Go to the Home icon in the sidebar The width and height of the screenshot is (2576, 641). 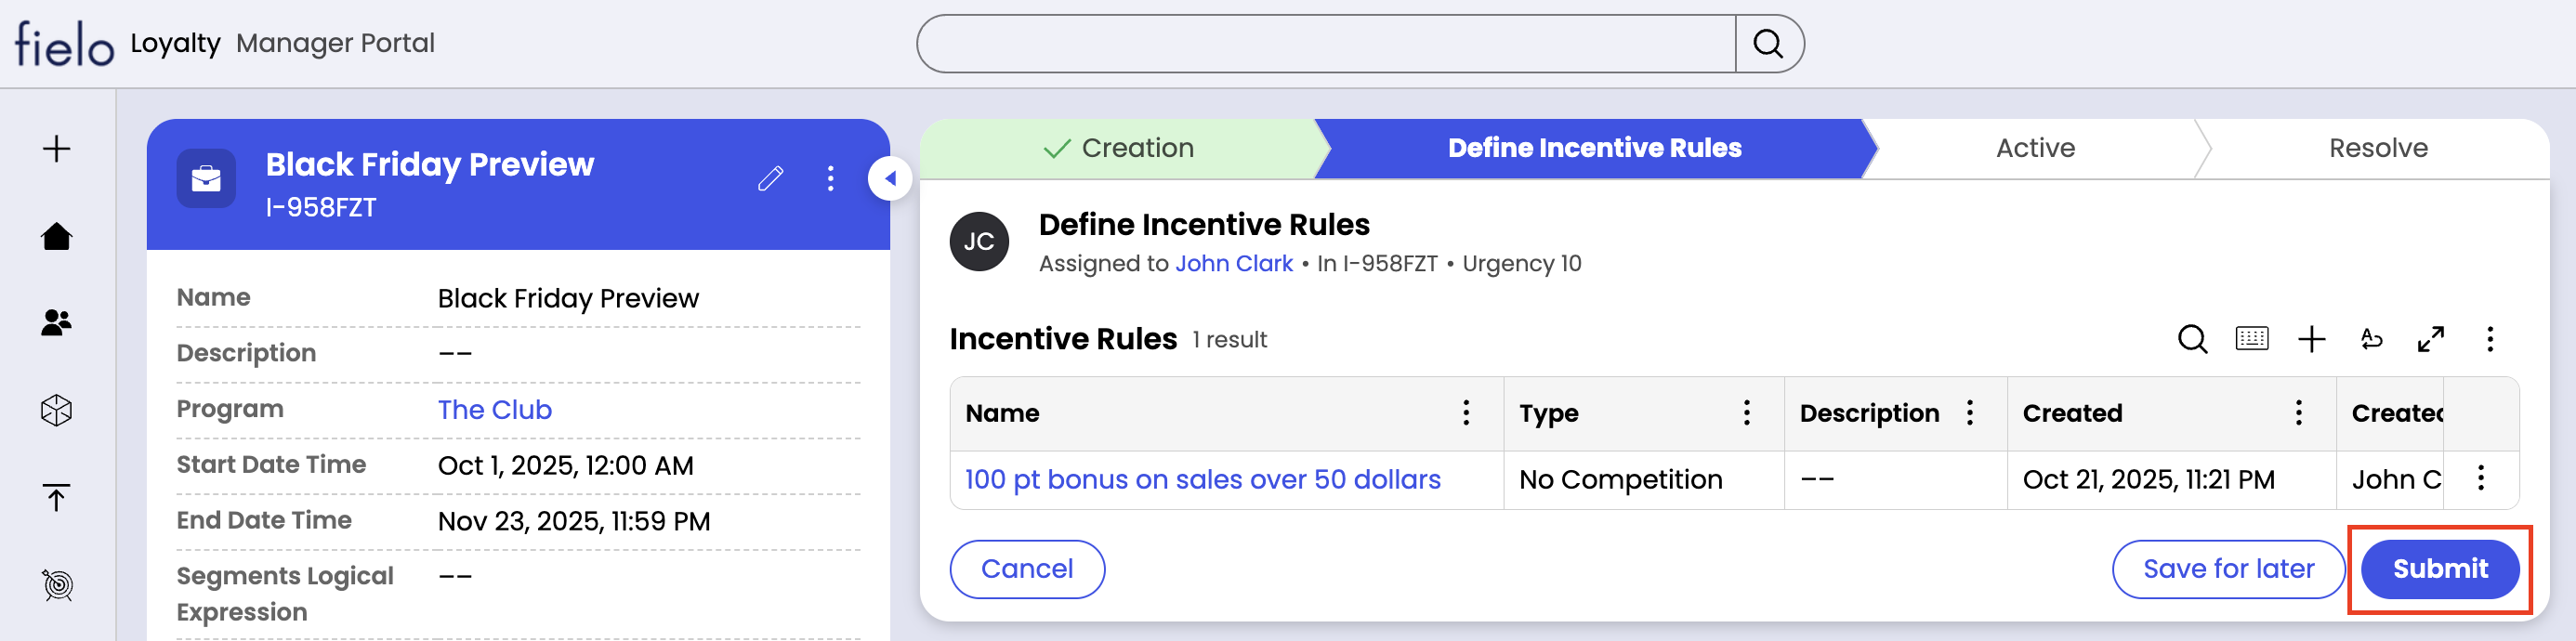pos(56,236)
